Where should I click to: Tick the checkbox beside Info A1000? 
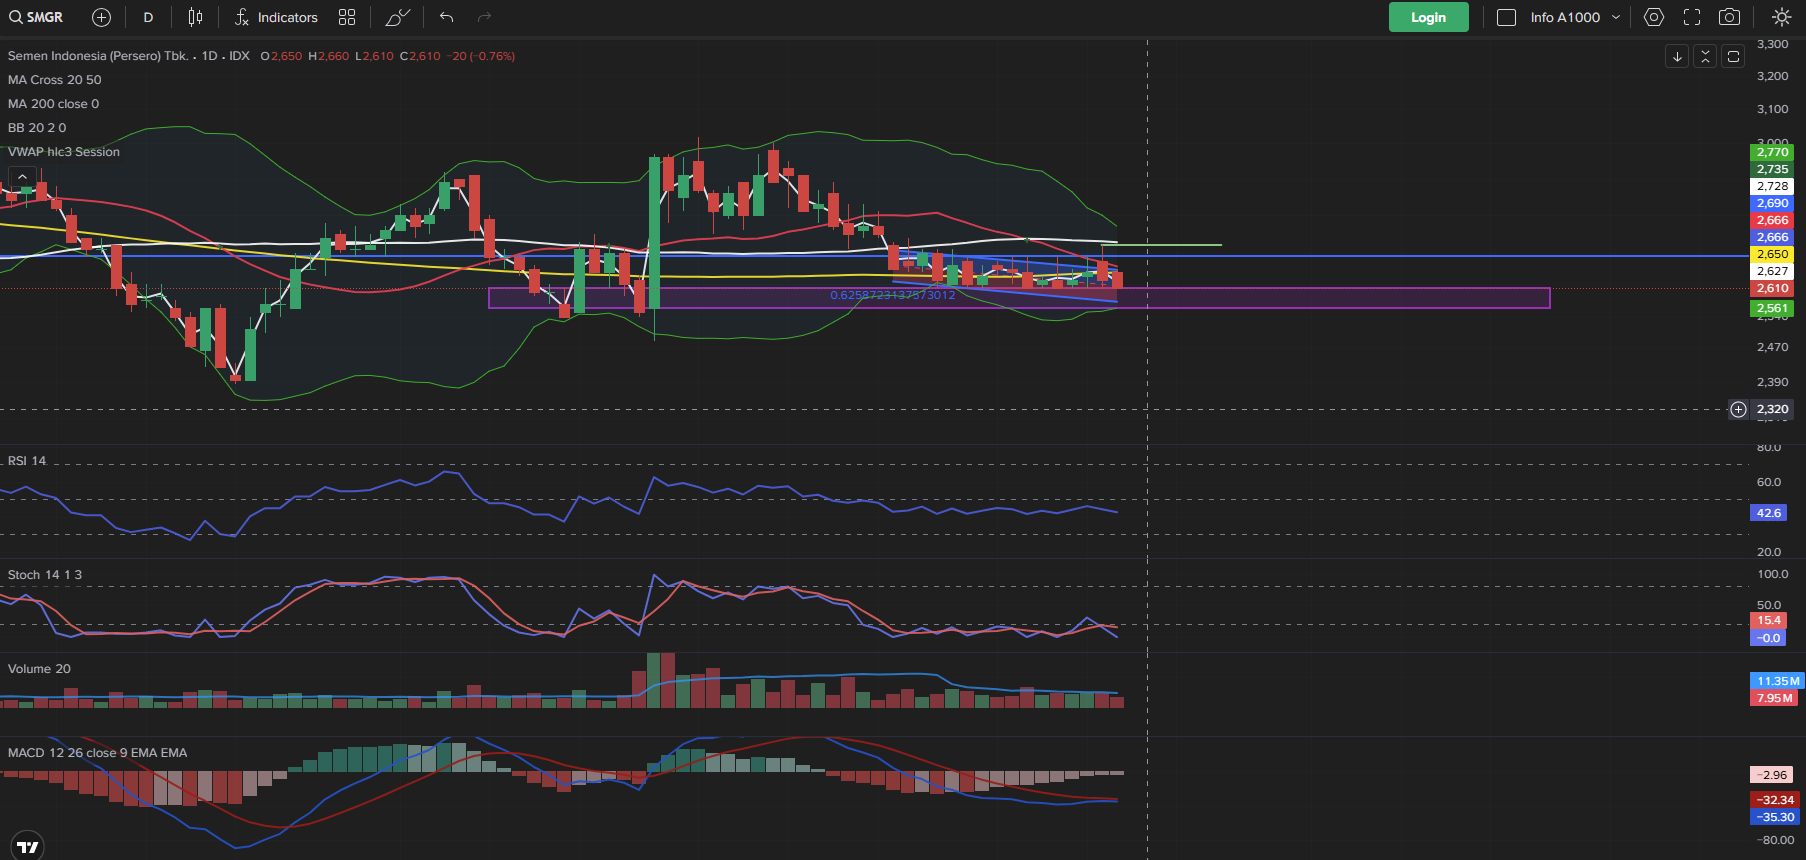[x=1506, y=17]
